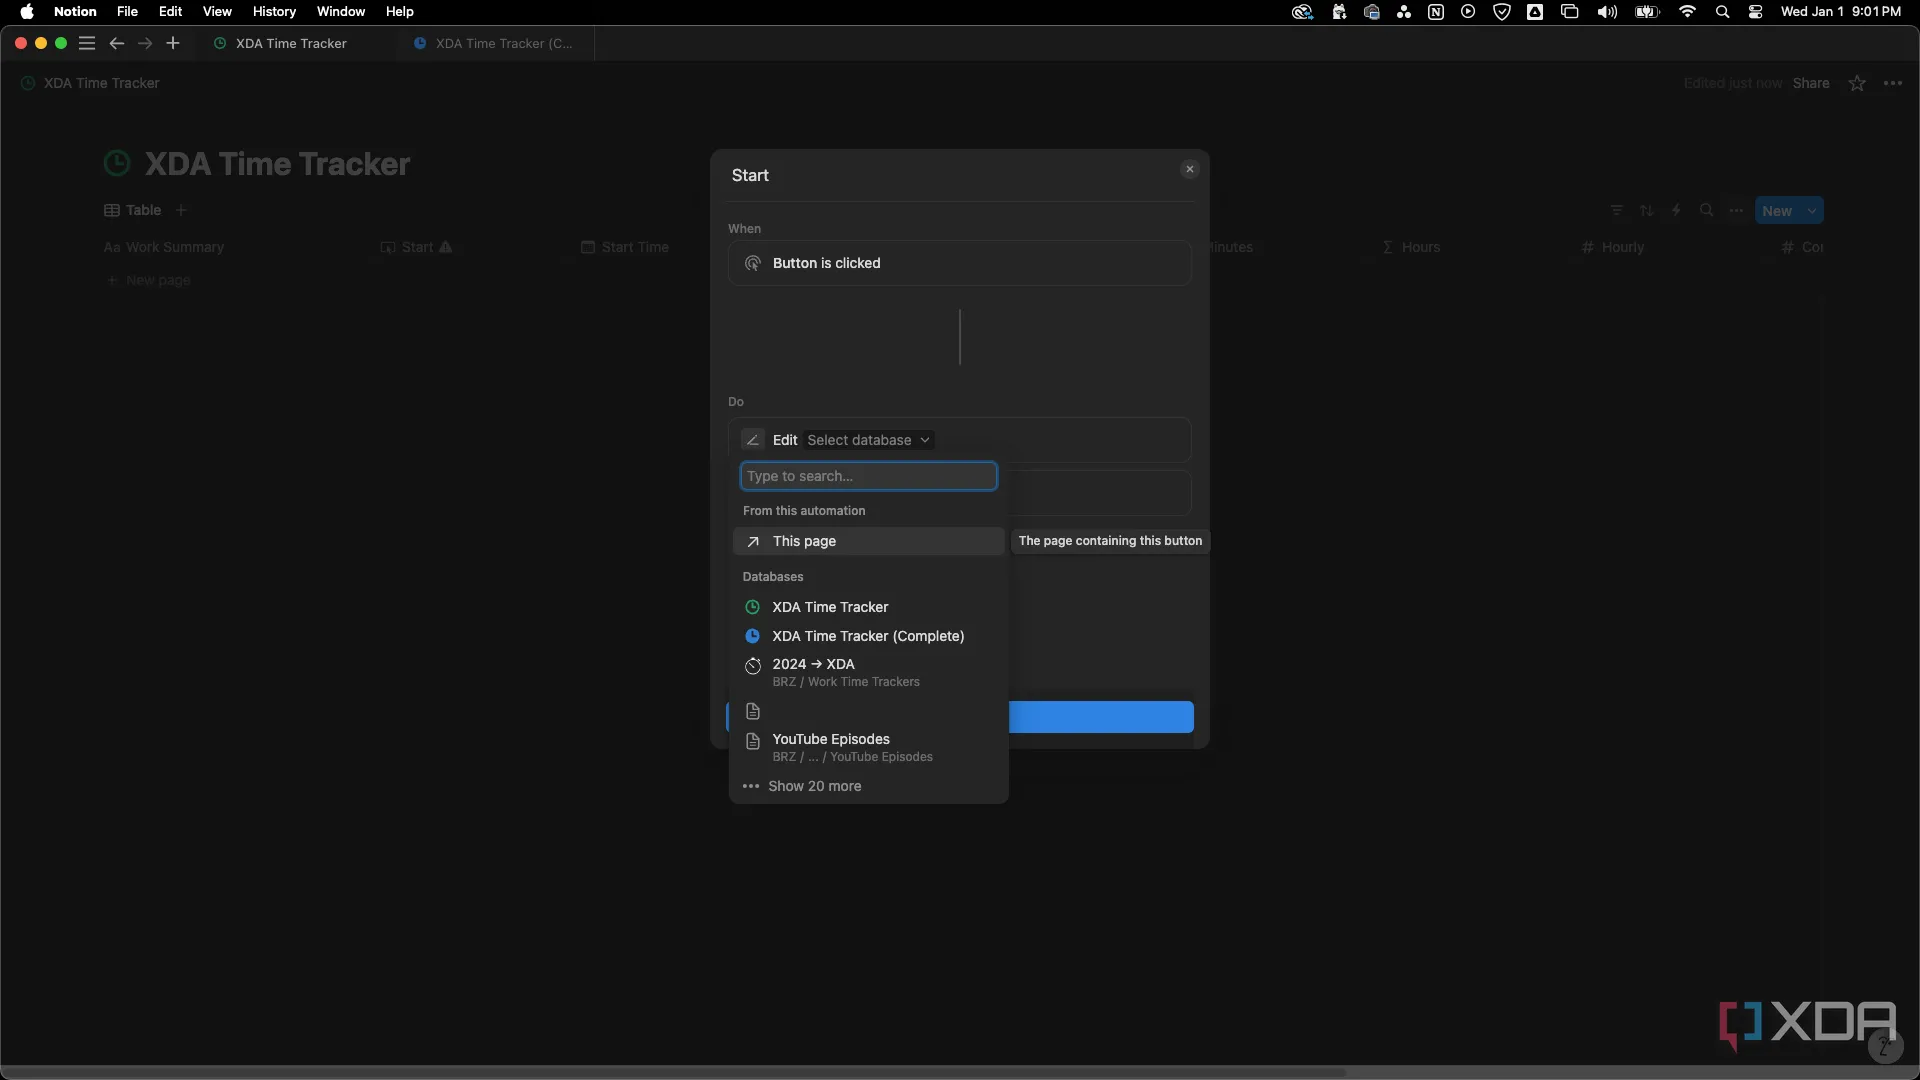This screenshot has width=1920, height=1080.
Task: Open the Window menu
Action: 341,11
